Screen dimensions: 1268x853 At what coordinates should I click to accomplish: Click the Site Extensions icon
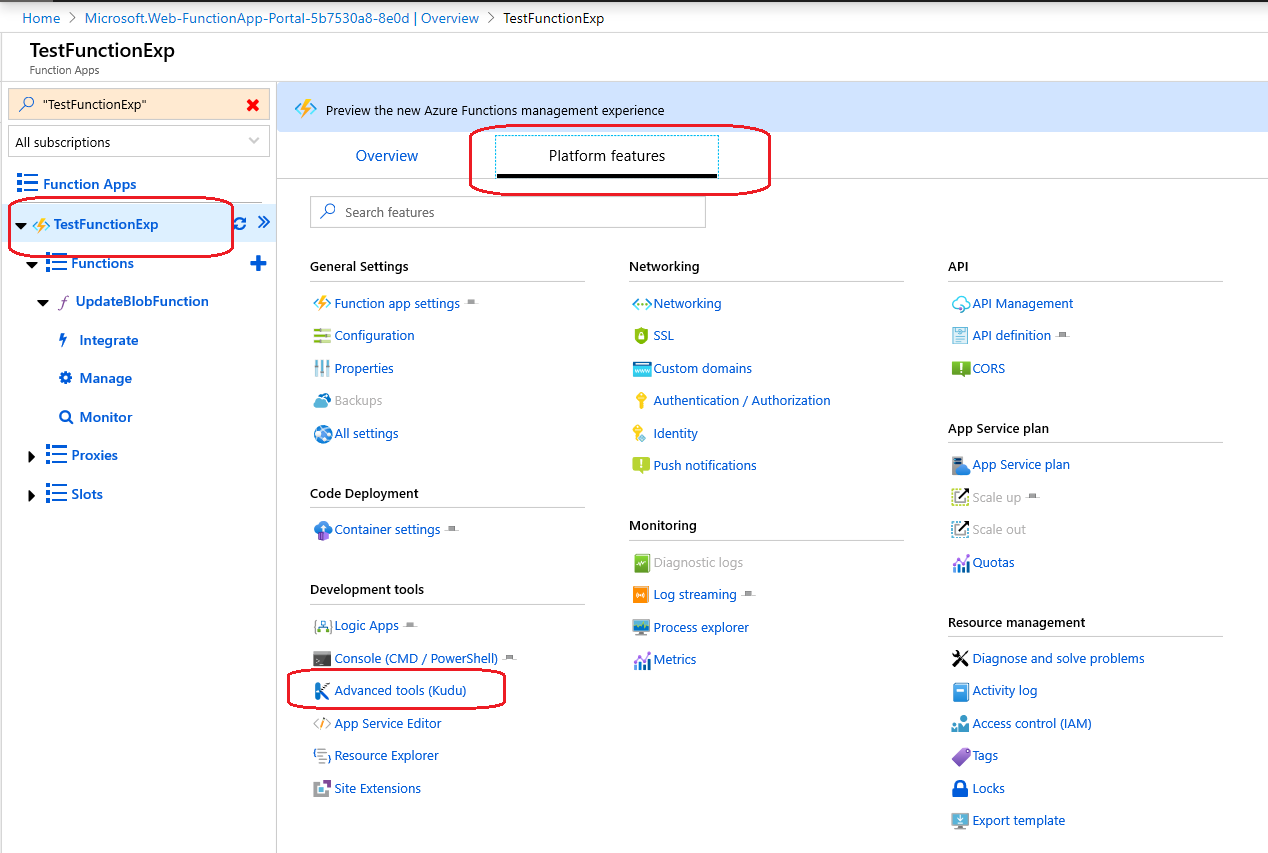coord(322,789)
